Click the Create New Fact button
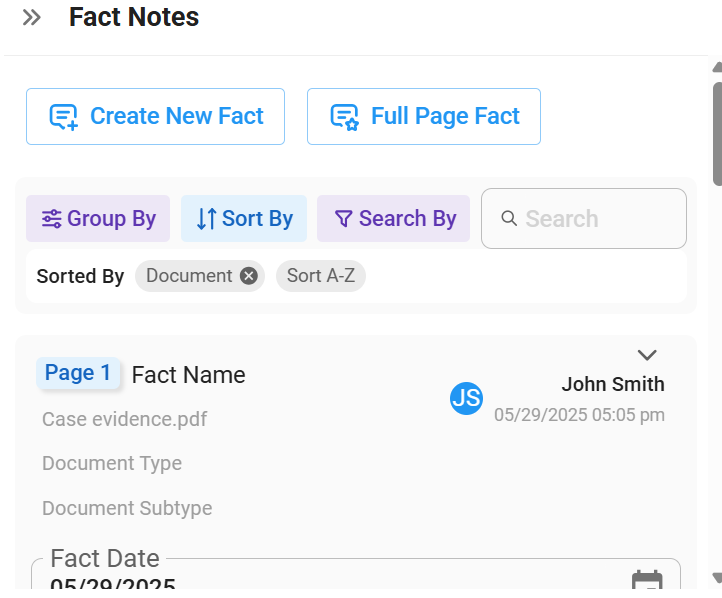The width and height of the screenshot is (722, 598). point(156,116)
